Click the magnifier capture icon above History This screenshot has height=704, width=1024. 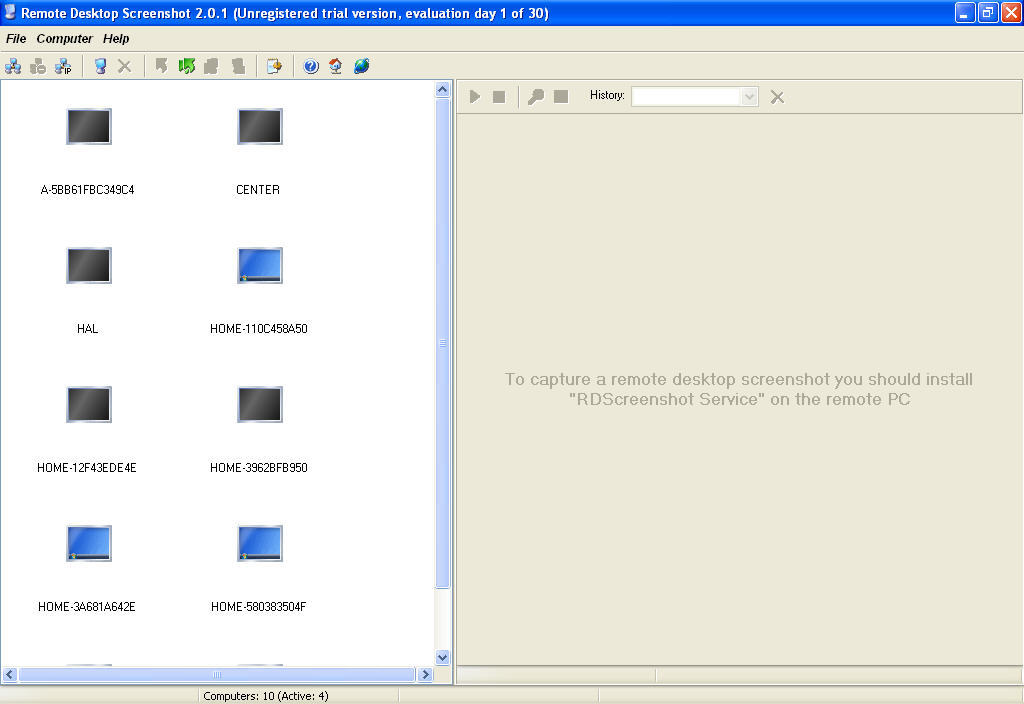(x=535, y=96)
